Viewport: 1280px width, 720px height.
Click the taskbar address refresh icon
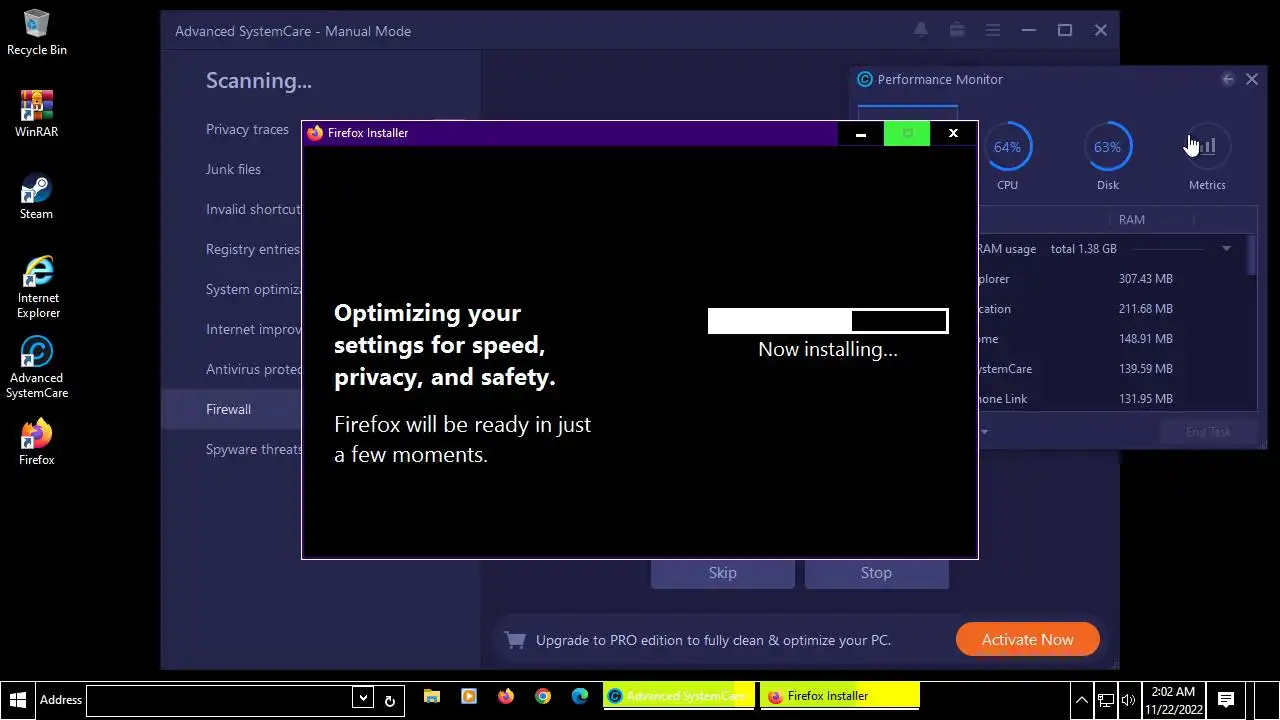[390, 700]
